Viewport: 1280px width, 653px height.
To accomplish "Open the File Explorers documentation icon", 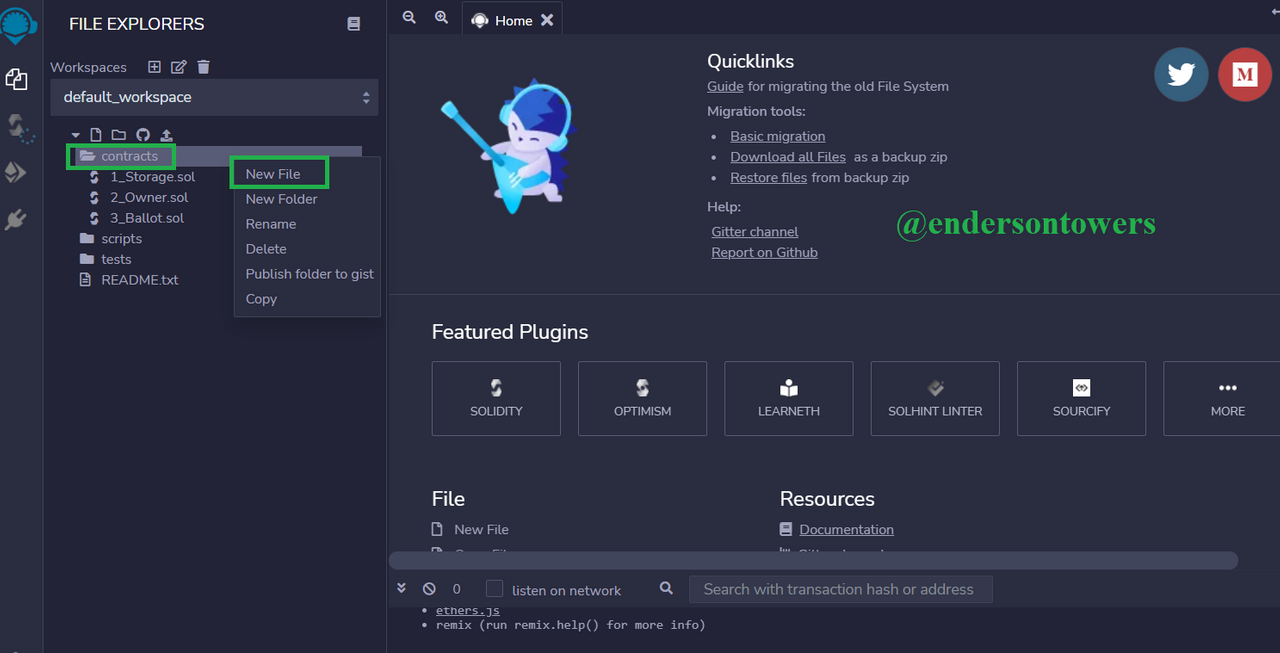I will (353, 24).
